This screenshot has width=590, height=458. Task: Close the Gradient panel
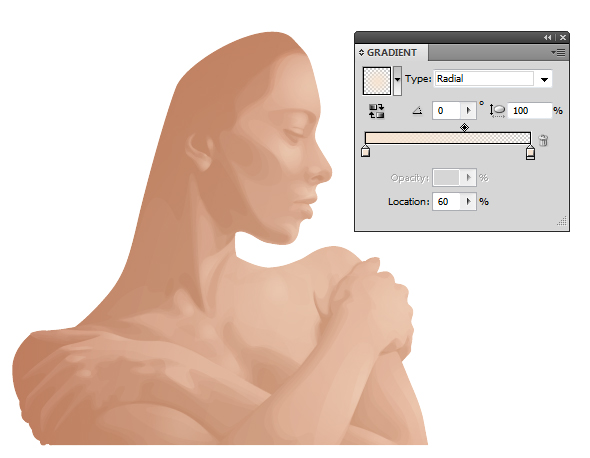coord(563,37)
